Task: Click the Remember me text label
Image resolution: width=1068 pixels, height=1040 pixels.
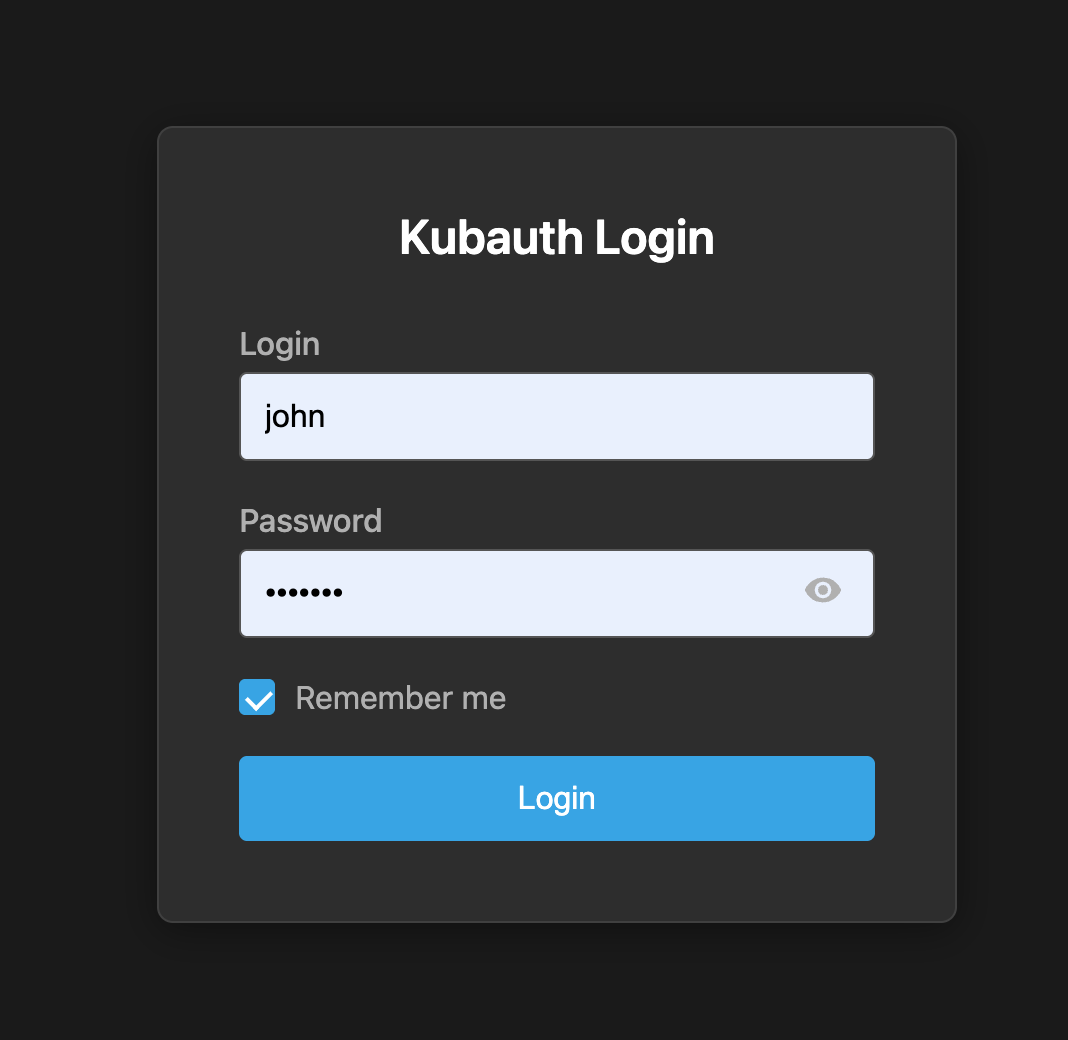Action: [x=399, y=697]
